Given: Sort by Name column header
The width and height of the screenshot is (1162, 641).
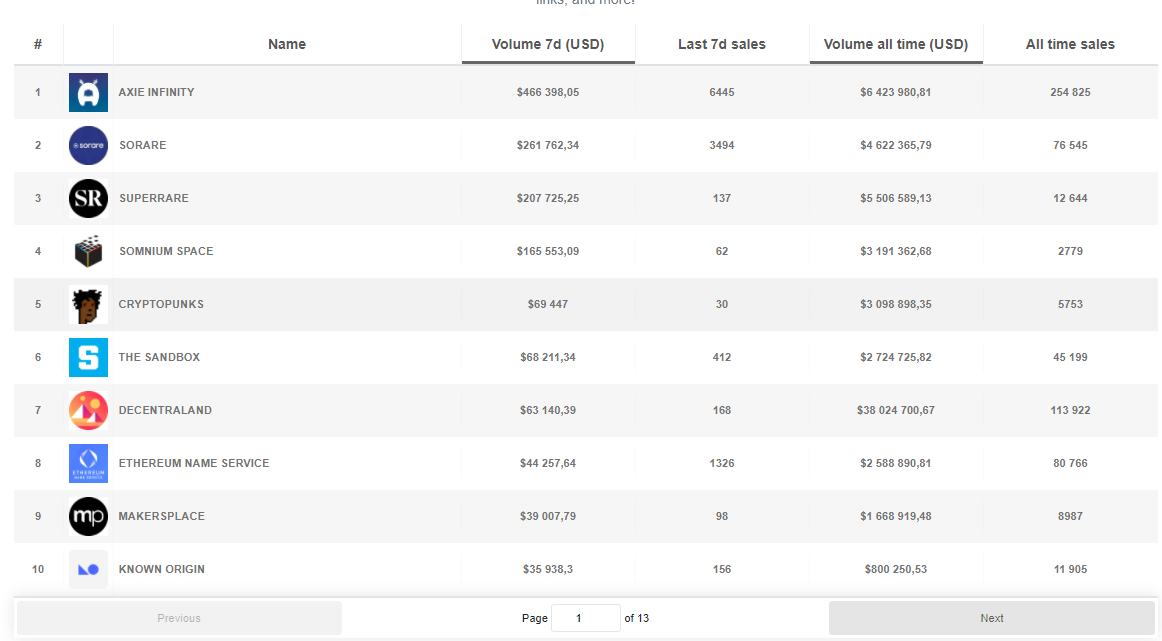Looking at the screenshot, I should click(x=287, y=44).
